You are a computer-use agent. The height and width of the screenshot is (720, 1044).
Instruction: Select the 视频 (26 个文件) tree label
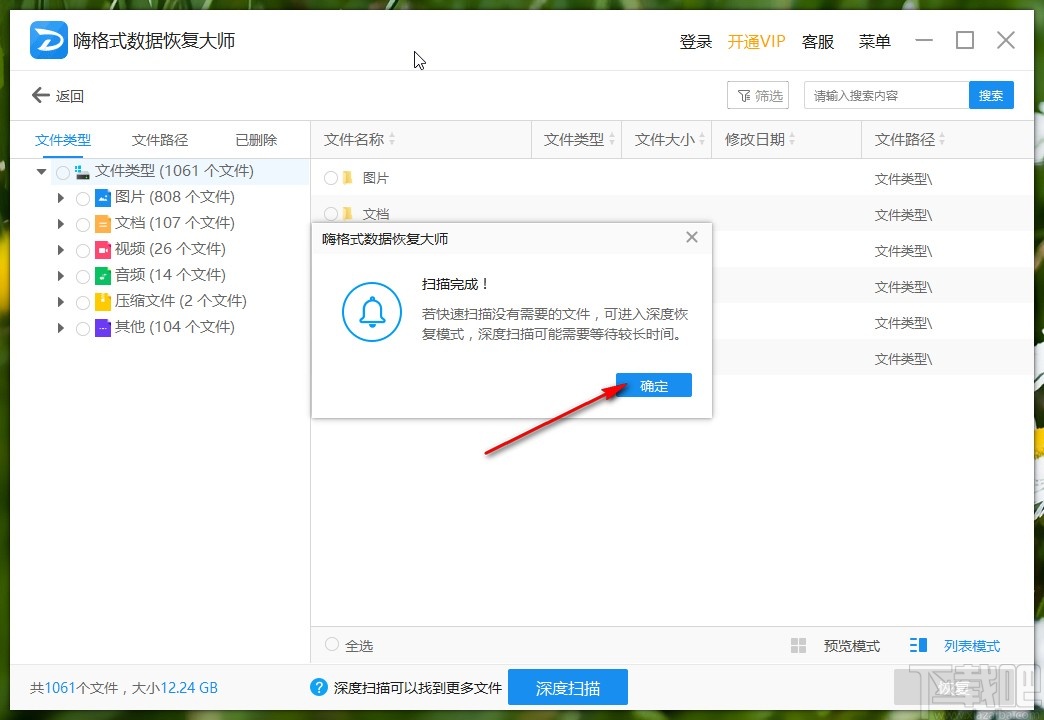(x=170, y=248)
